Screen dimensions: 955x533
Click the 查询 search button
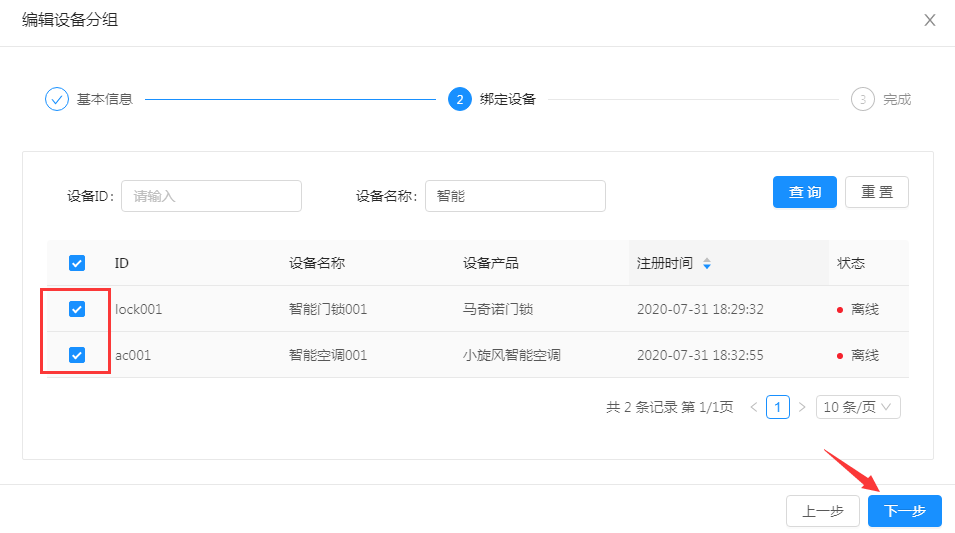click(x=804, y=192)
